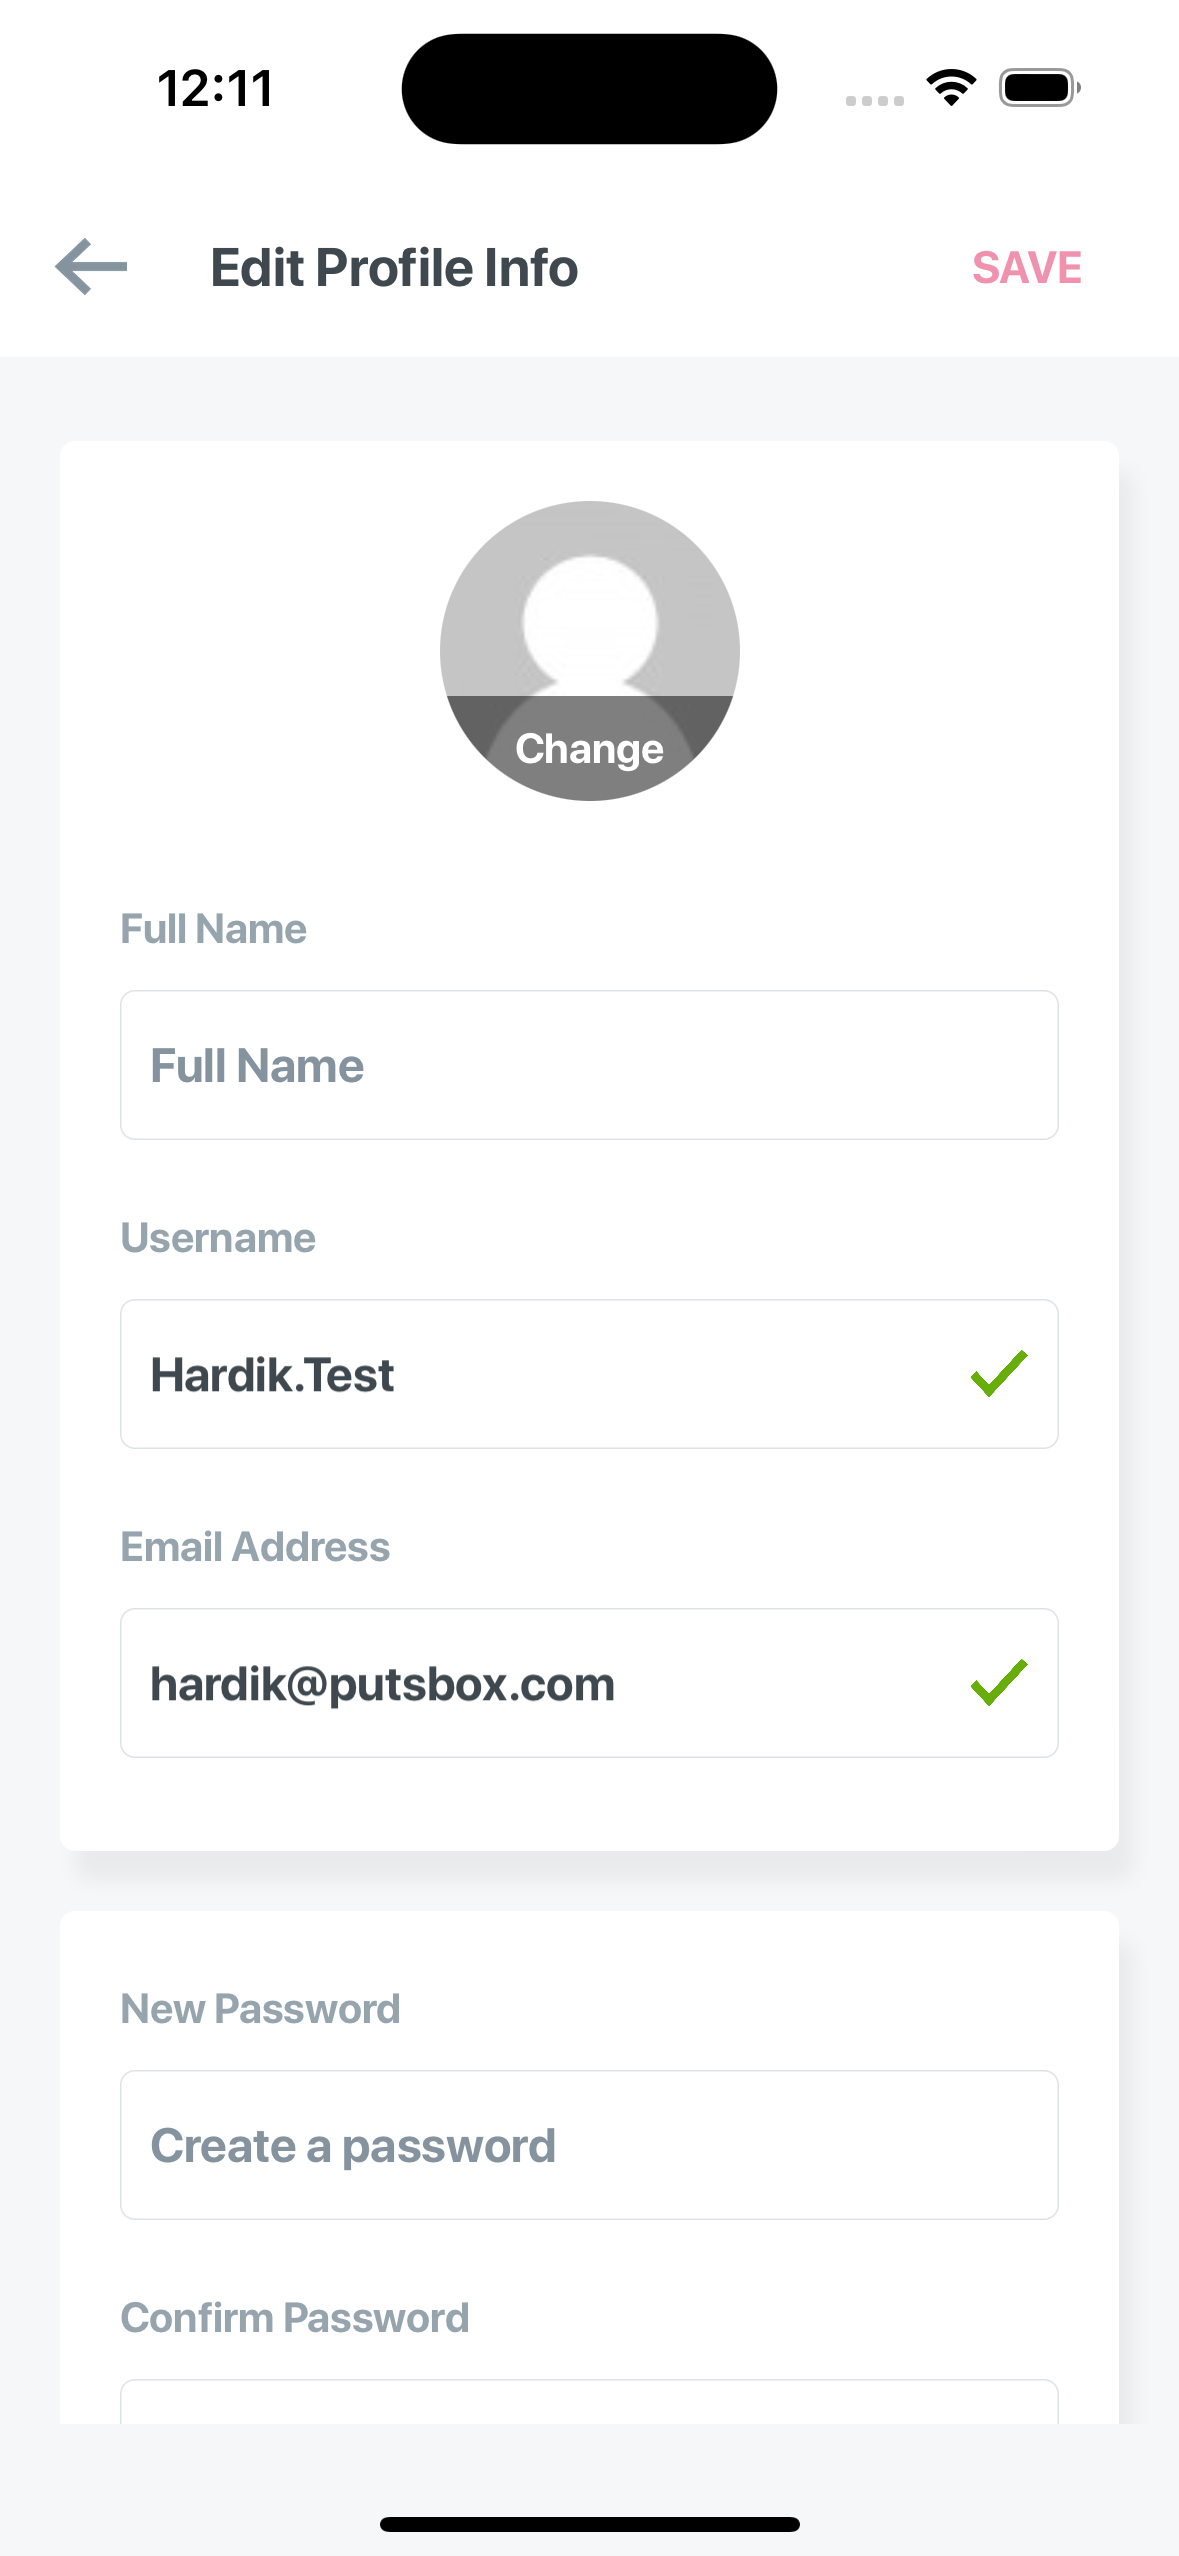1179x2556 pixels.
Task: Tap the 12:11 clock in status bar
Action: (216, 88)
